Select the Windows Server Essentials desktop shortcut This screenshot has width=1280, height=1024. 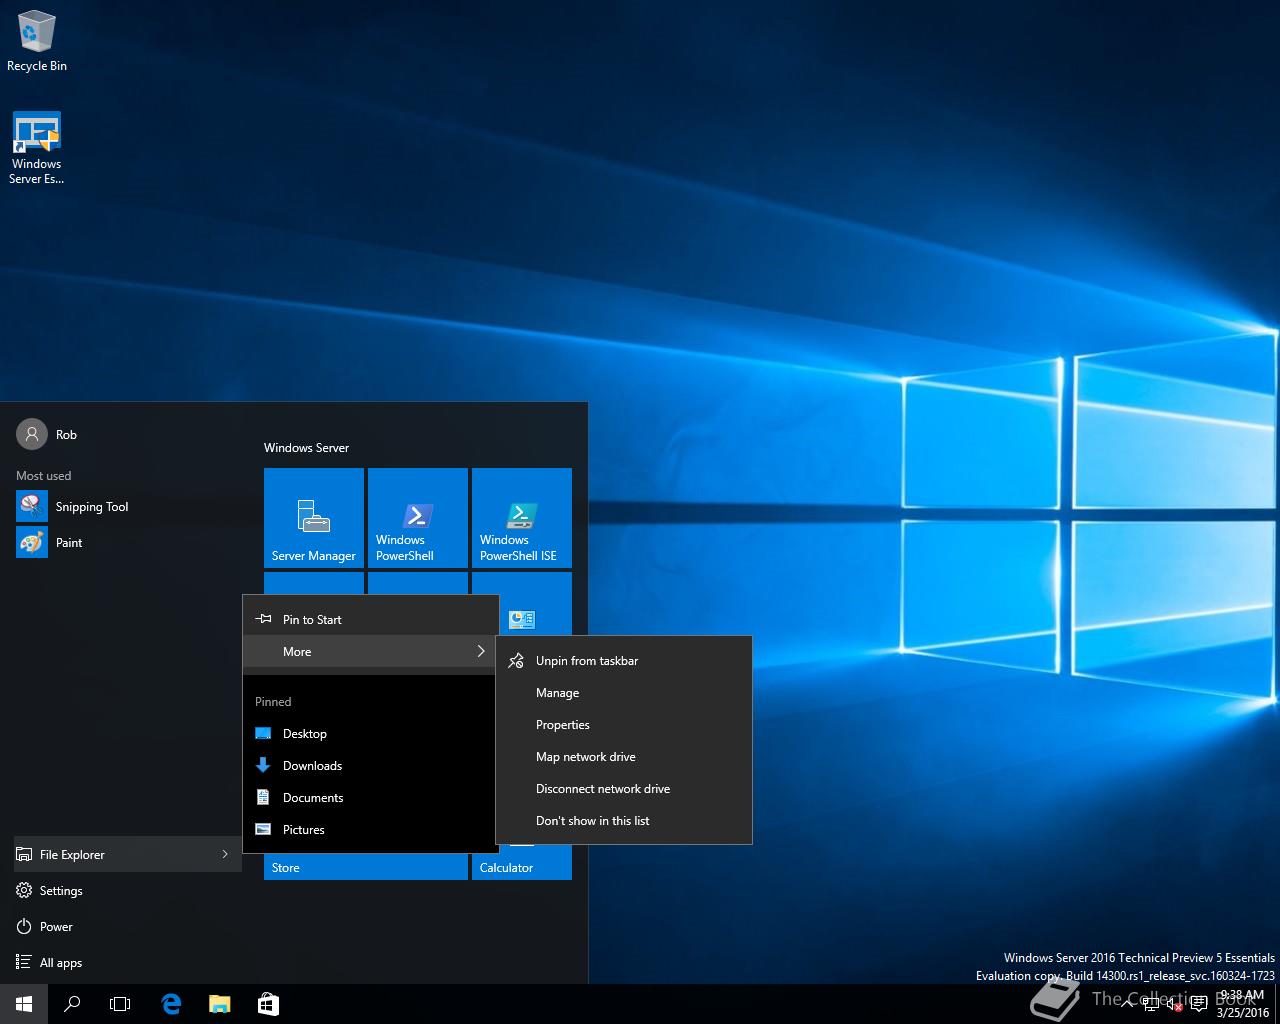37,148
